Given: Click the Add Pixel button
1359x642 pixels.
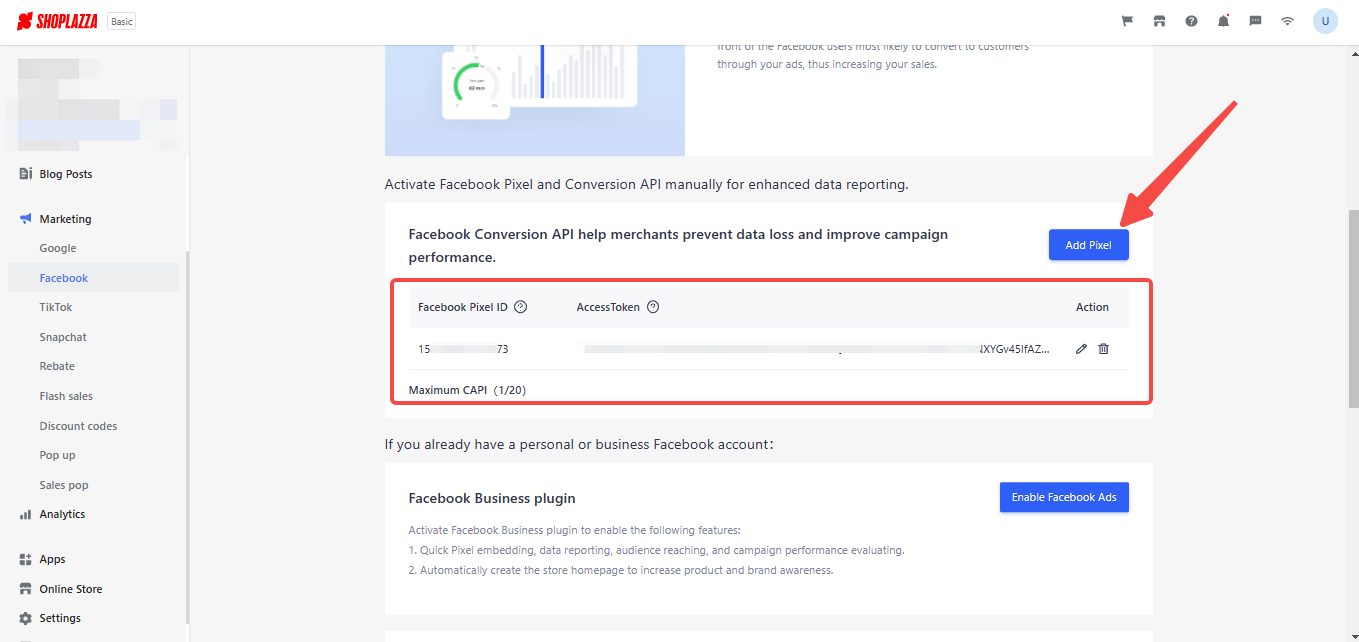Looking at the screenshot, I should (1088, 245).
